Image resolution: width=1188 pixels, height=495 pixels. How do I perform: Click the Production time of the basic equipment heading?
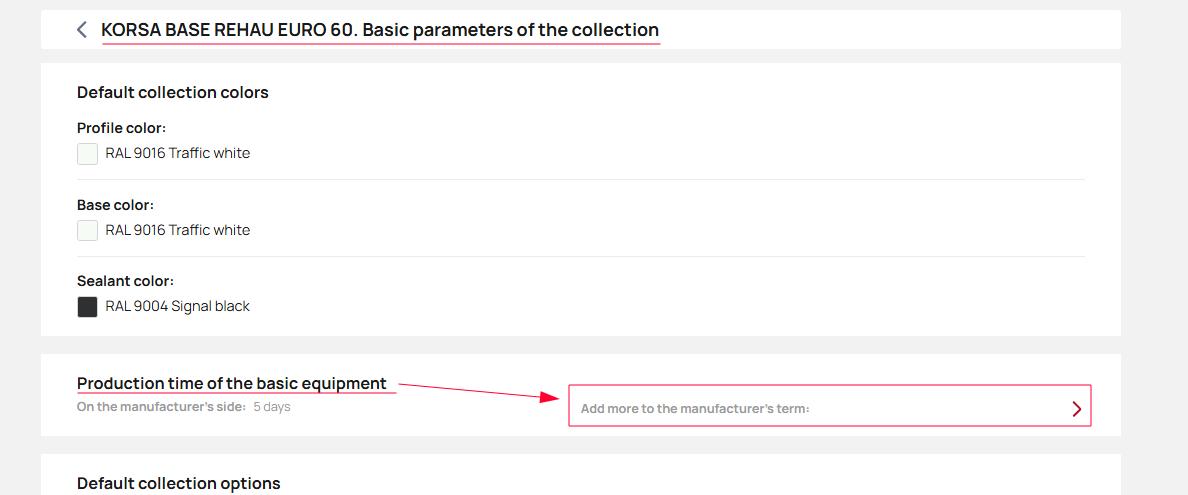[232, 384]
